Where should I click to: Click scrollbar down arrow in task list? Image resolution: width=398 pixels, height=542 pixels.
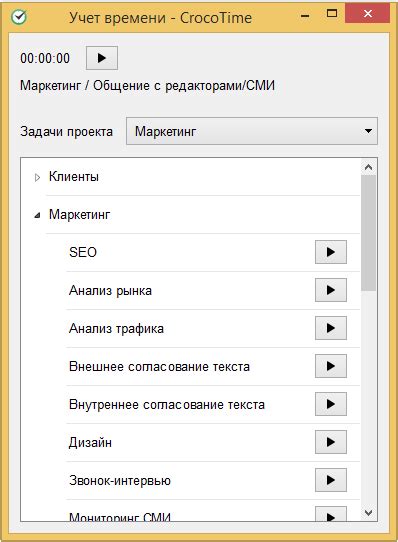point(368,513)
